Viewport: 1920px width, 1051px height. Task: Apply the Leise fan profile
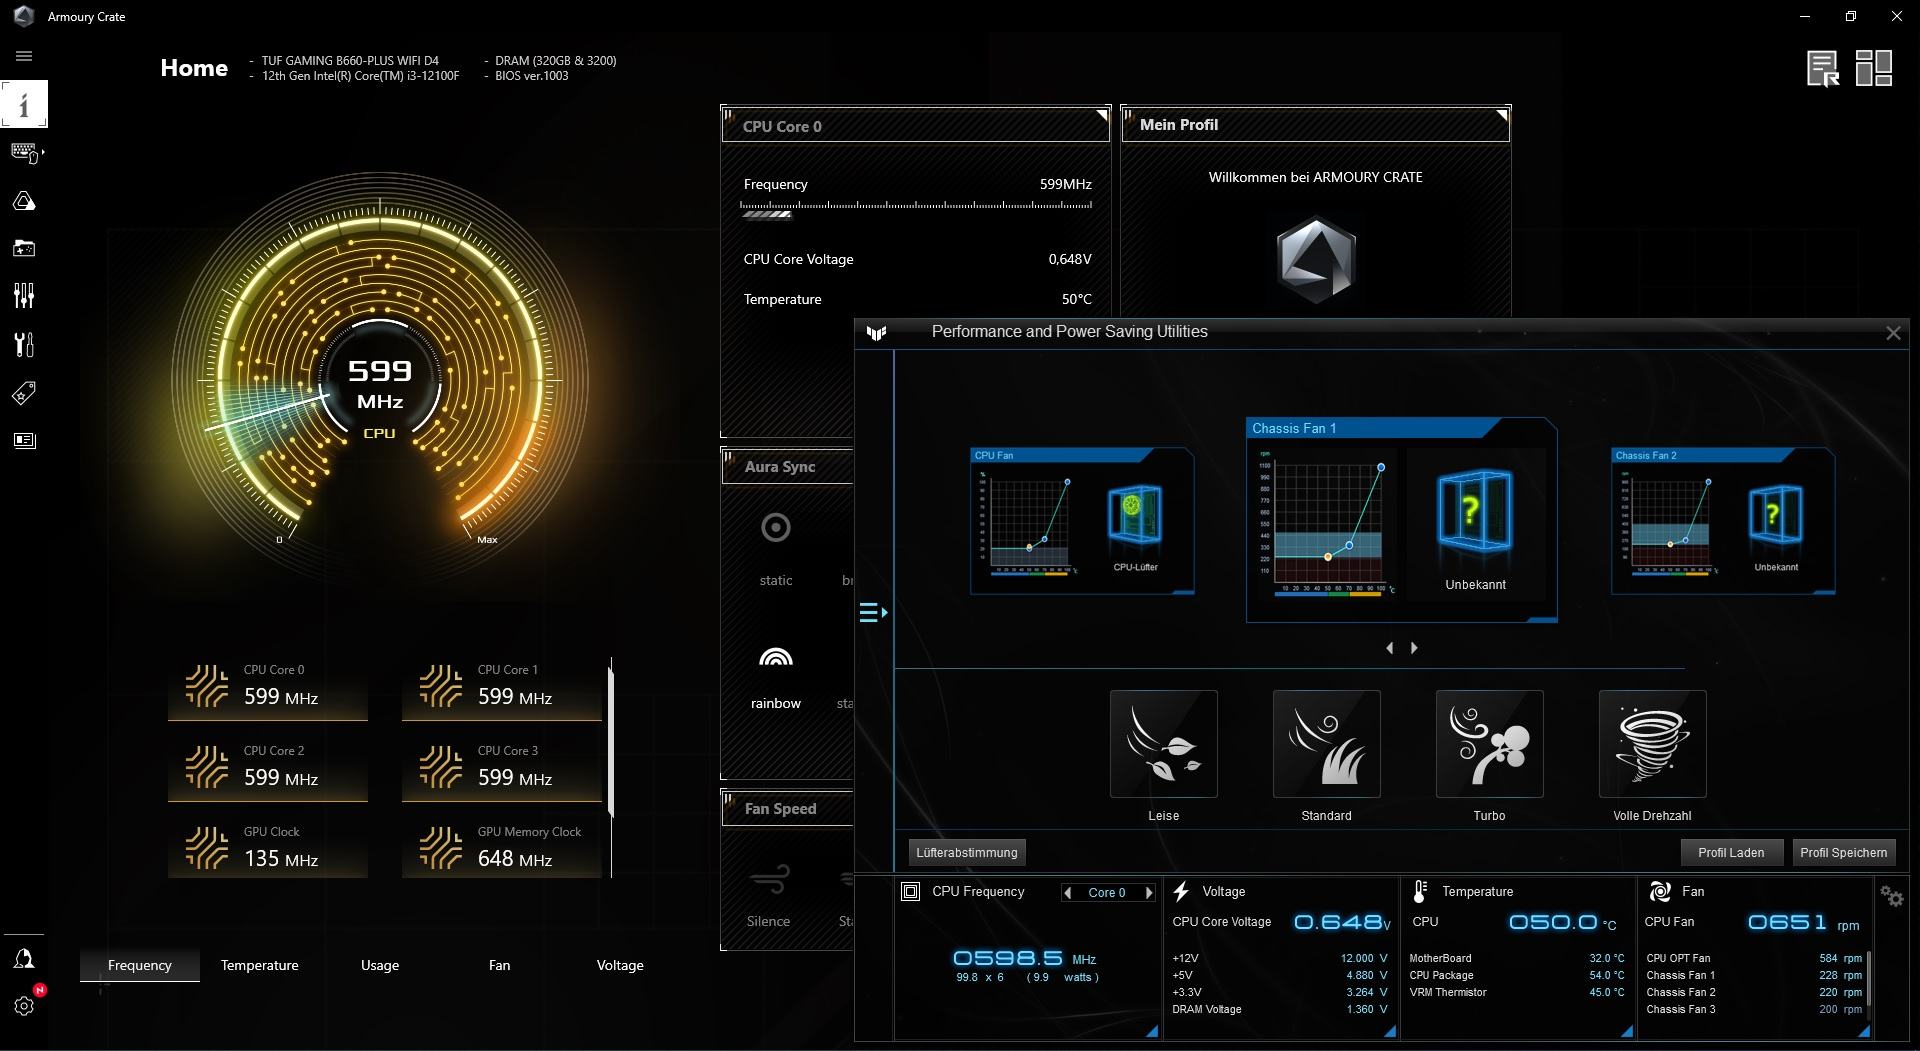tap(1164, 744)
